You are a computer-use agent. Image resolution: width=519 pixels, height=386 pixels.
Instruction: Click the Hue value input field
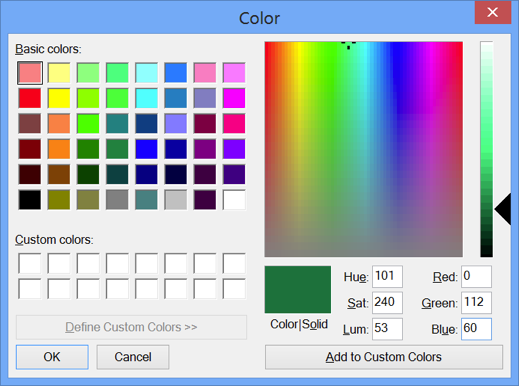pyautogui.click(x=387, y=276)
